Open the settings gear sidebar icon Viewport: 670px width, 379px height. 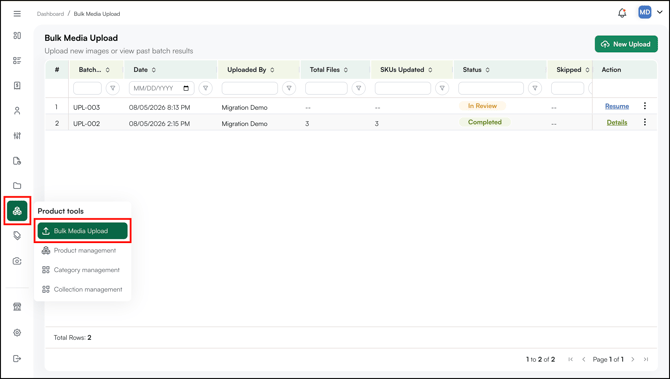pos(17,332)
